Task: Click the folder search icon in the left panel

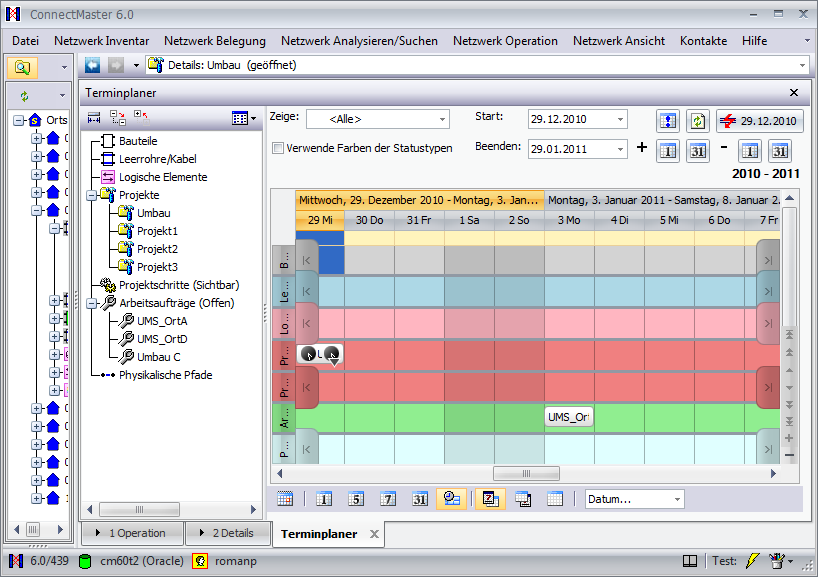Action: (x=22, y=67)
